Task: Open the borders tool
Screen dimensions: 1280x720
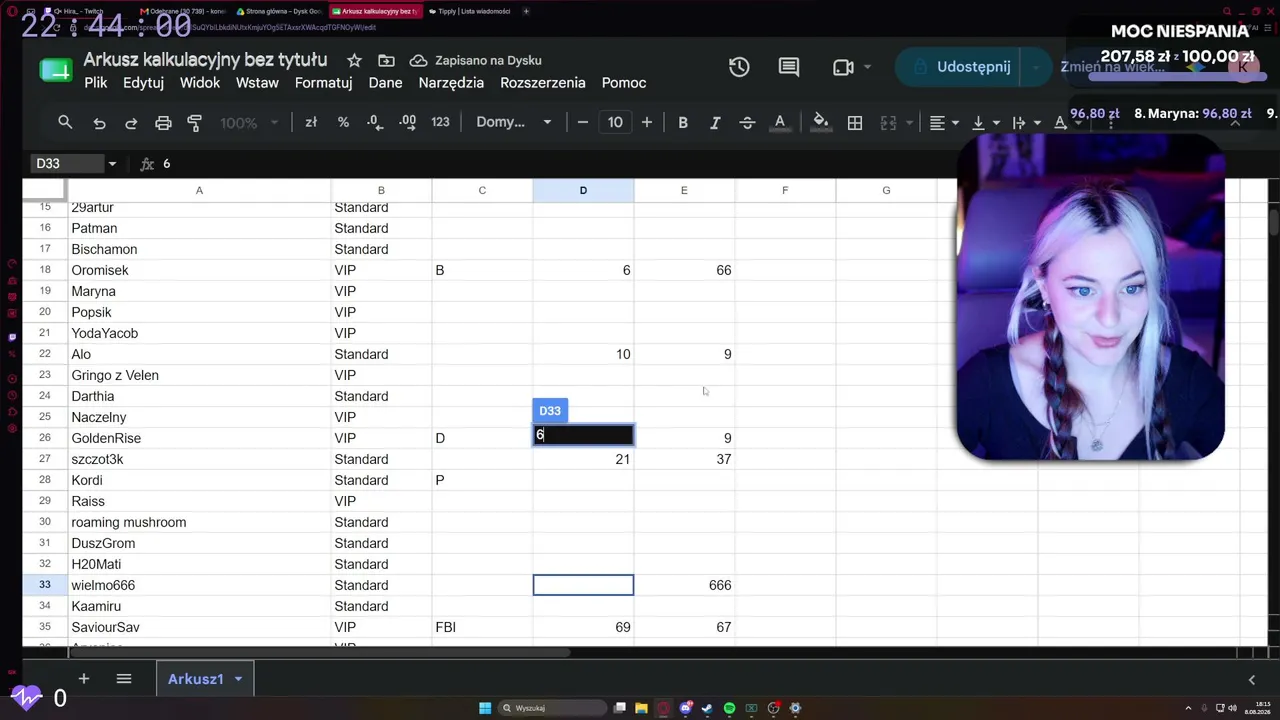Action: click(x=855, y=122)
